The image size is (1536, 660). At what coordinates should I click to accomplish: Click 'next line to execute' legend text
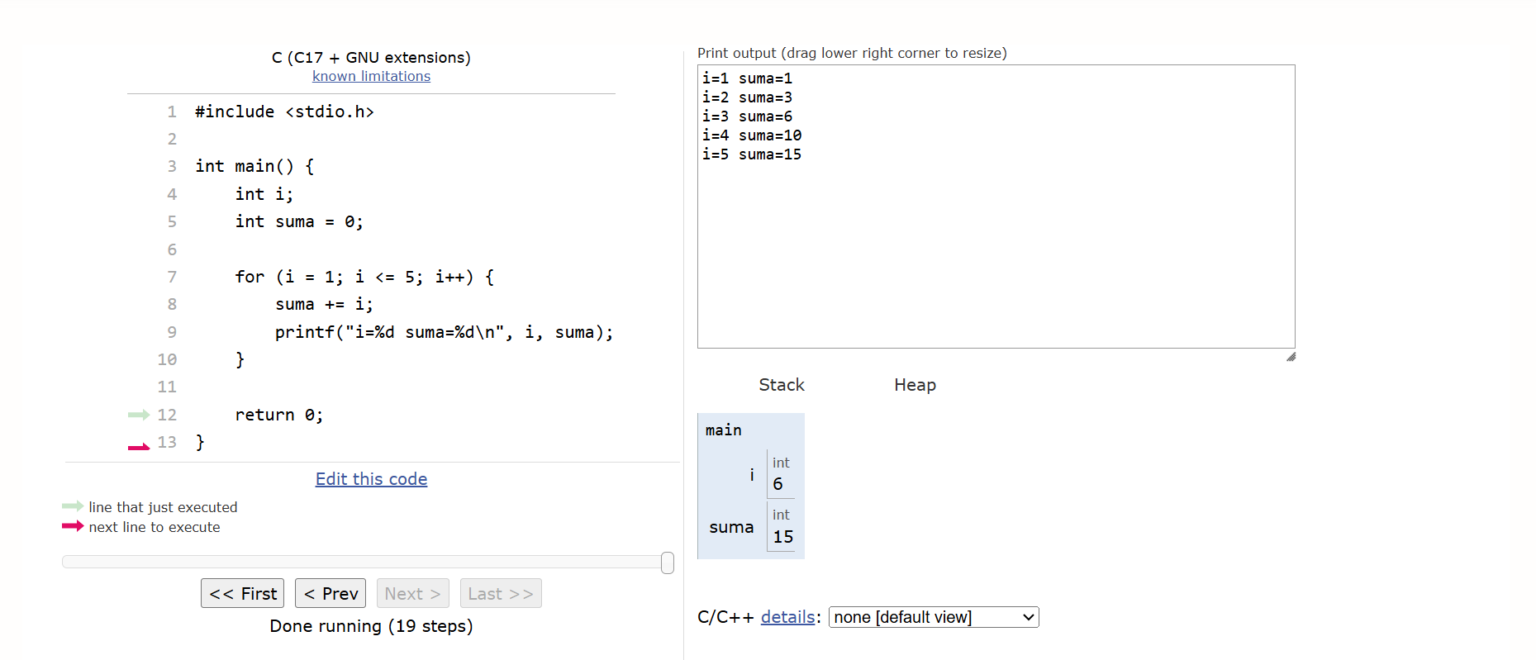click(x=154, y=527)
